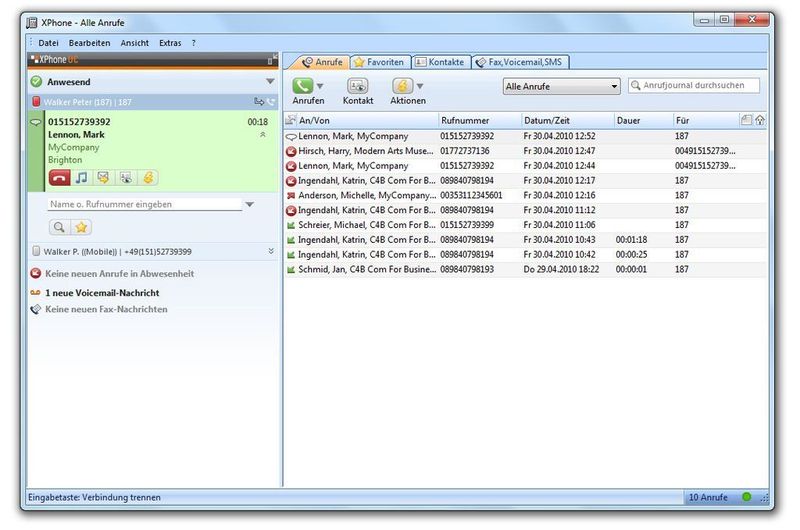Click the dock icon in XPhone UC header
This screenshot has width=800, height=530.
pos(271,61)
